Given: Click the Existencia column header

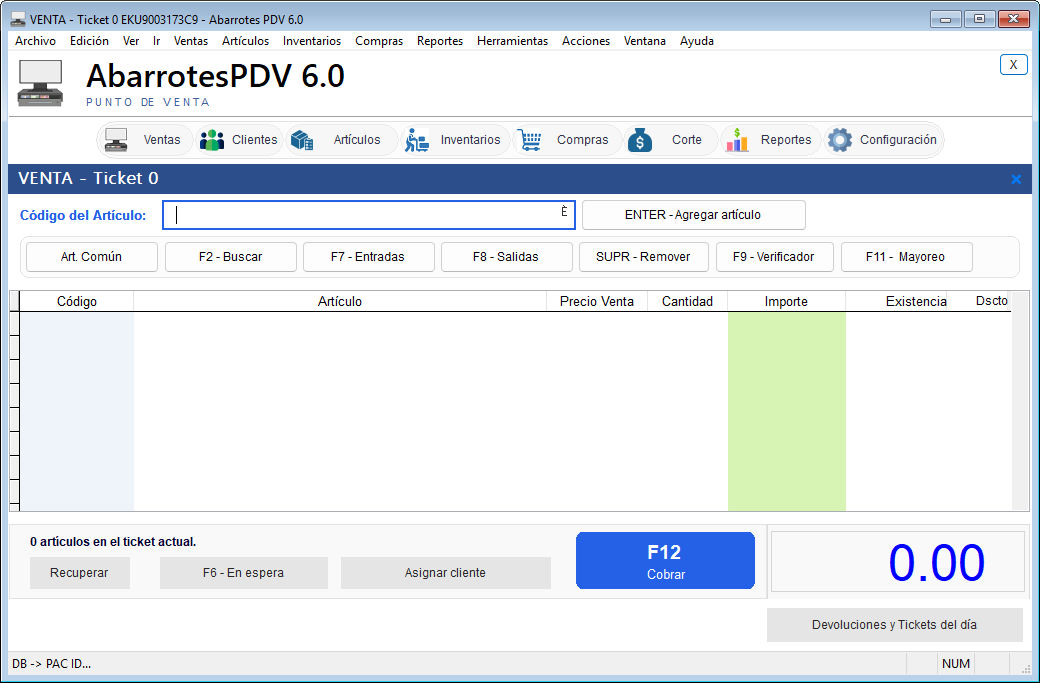Looking at the screenshot, I should tap(896, 302).
